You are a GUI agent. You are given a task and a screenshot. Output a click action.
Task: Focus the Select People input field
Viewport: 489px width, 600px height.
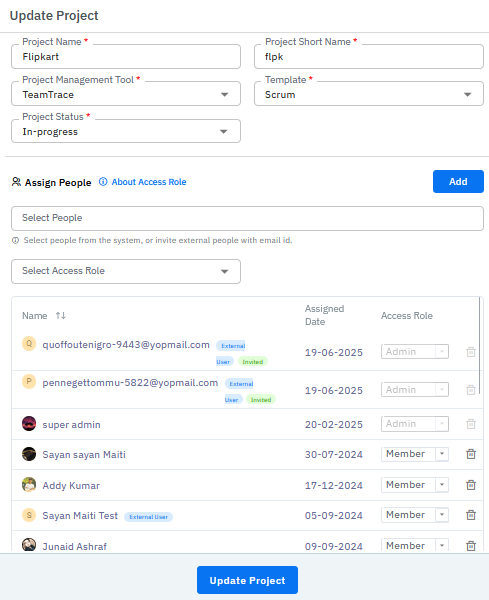pyautogui.click(x=247, y=218)
